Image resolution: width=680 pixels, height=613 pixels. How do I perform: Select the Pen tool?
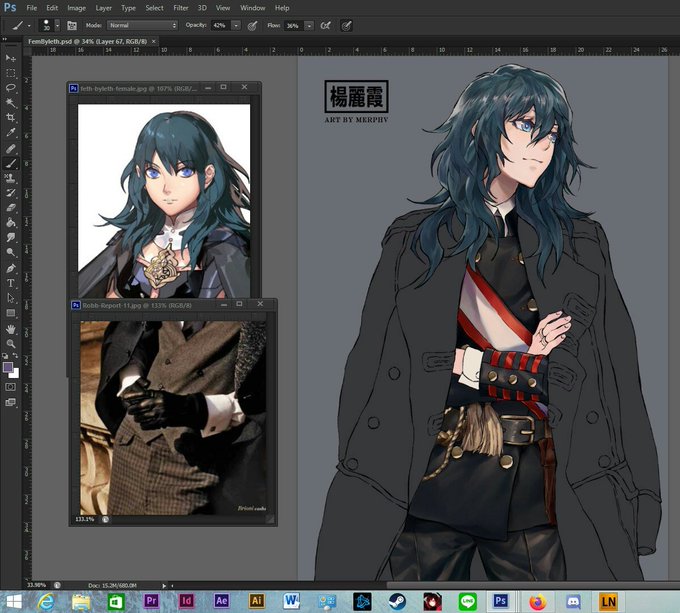coord(11,268)
